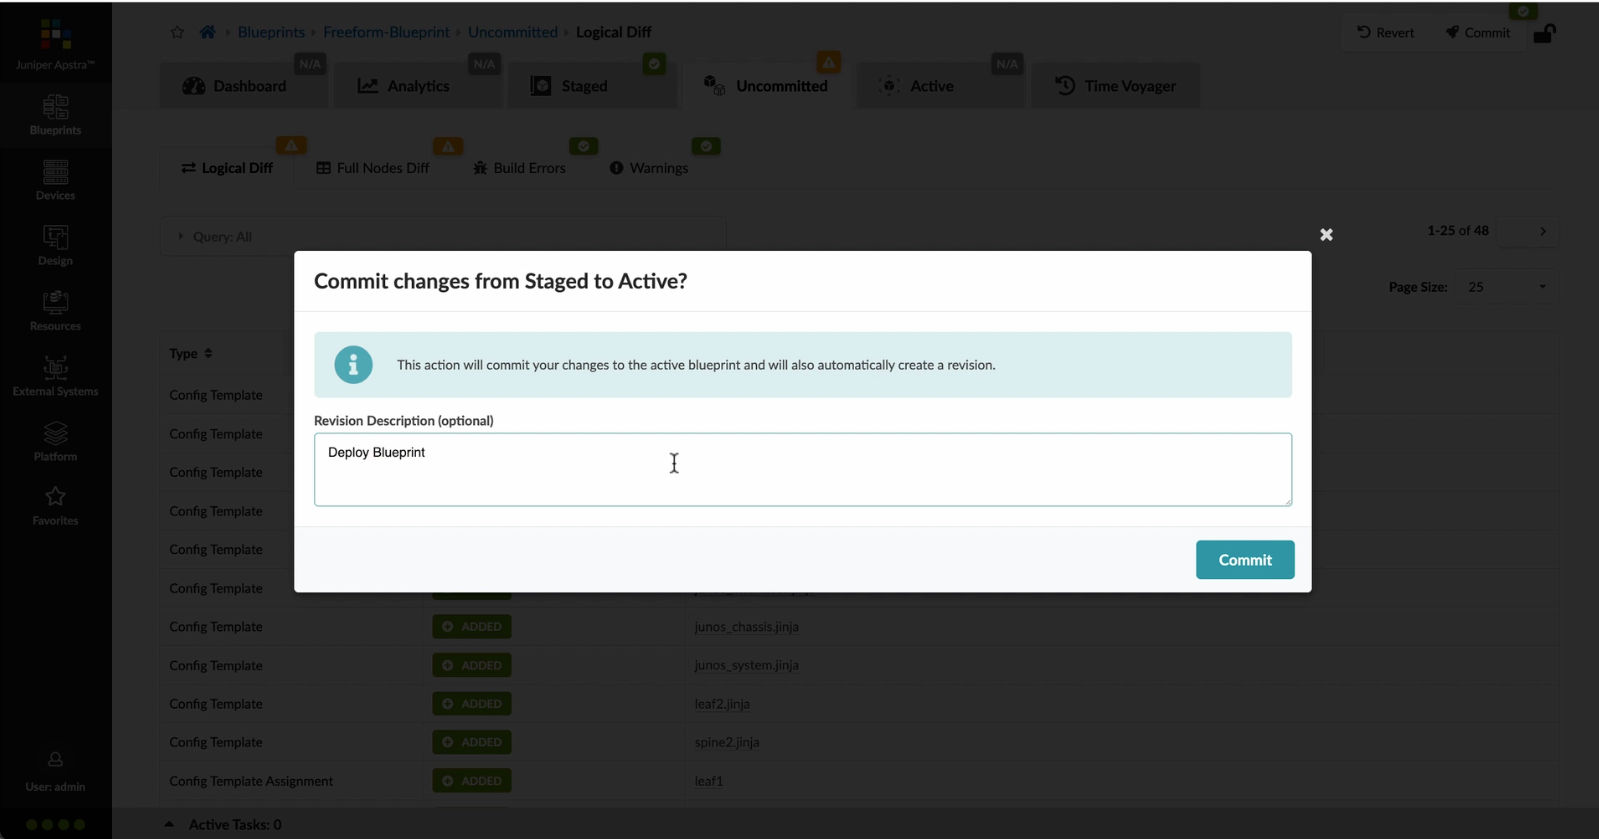Click green check badge above padlock
This screenshot has width=1599, height=839.
click(1523, 12)
